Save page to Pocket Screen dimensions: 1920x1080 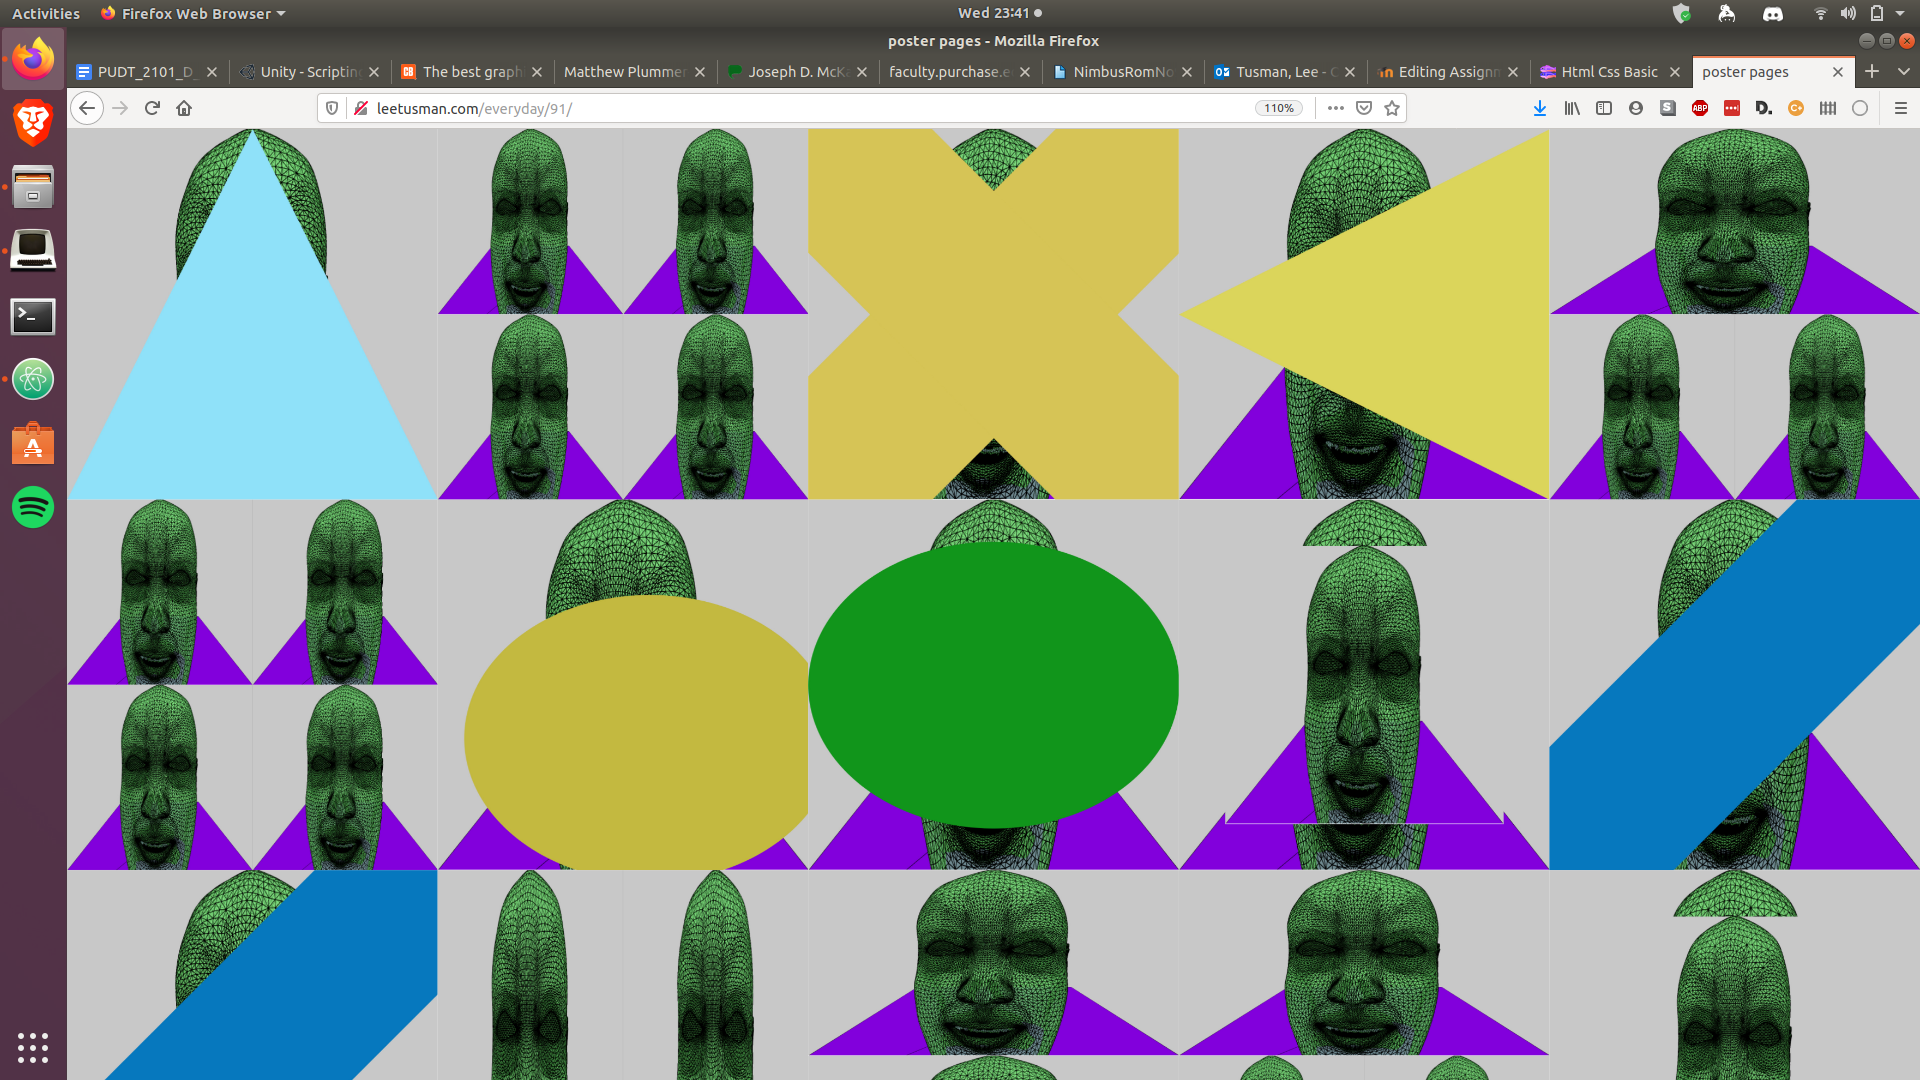point(1364,108)
